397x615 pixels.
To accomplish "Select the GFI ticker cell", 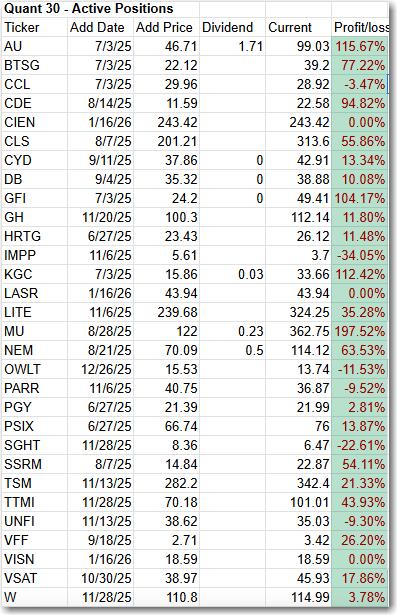I will click(35, 198).
